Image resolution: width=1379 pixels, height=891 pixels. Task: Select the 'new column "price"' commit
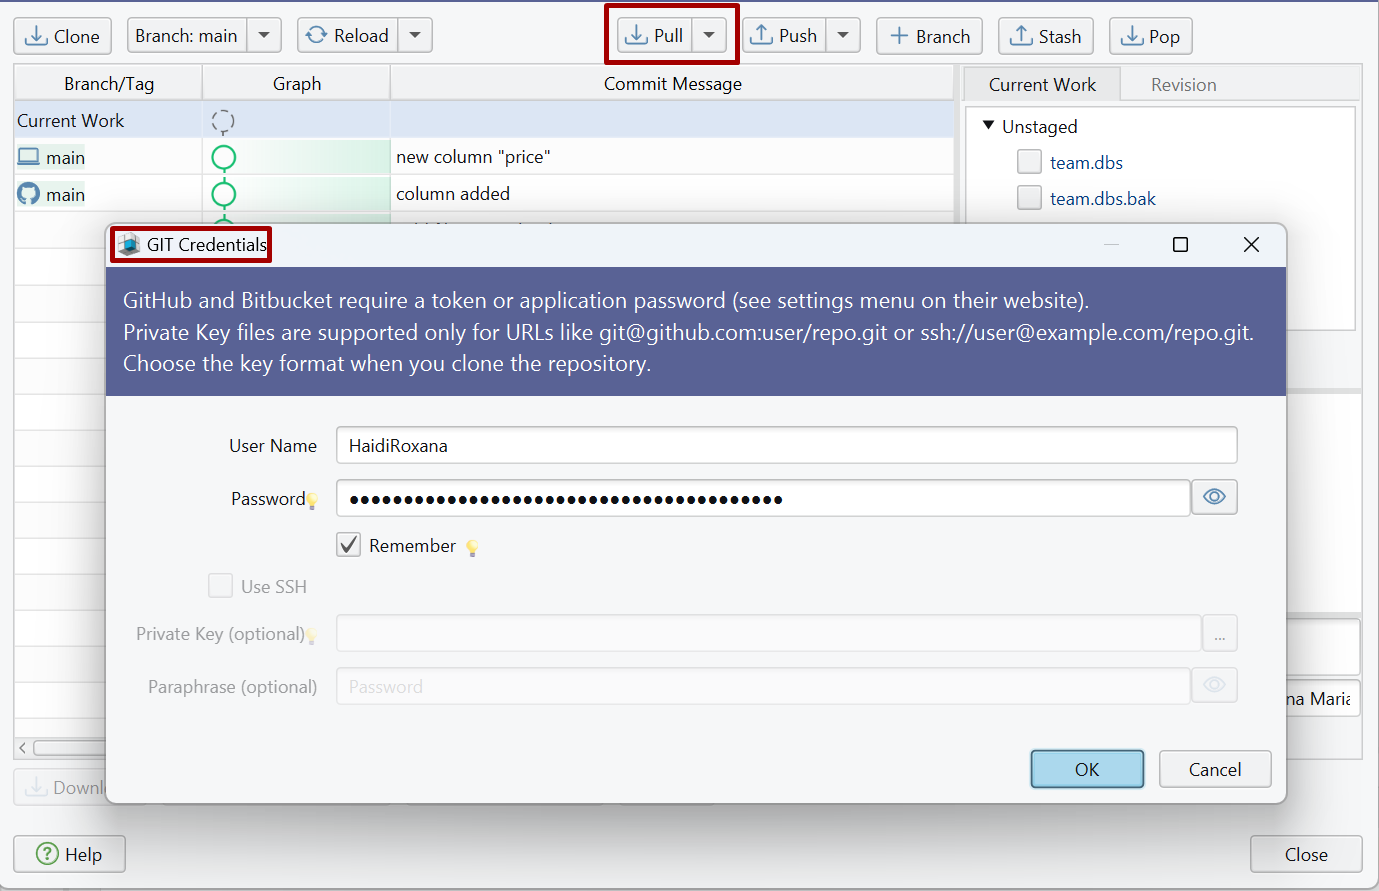click(x=473, y=157)
